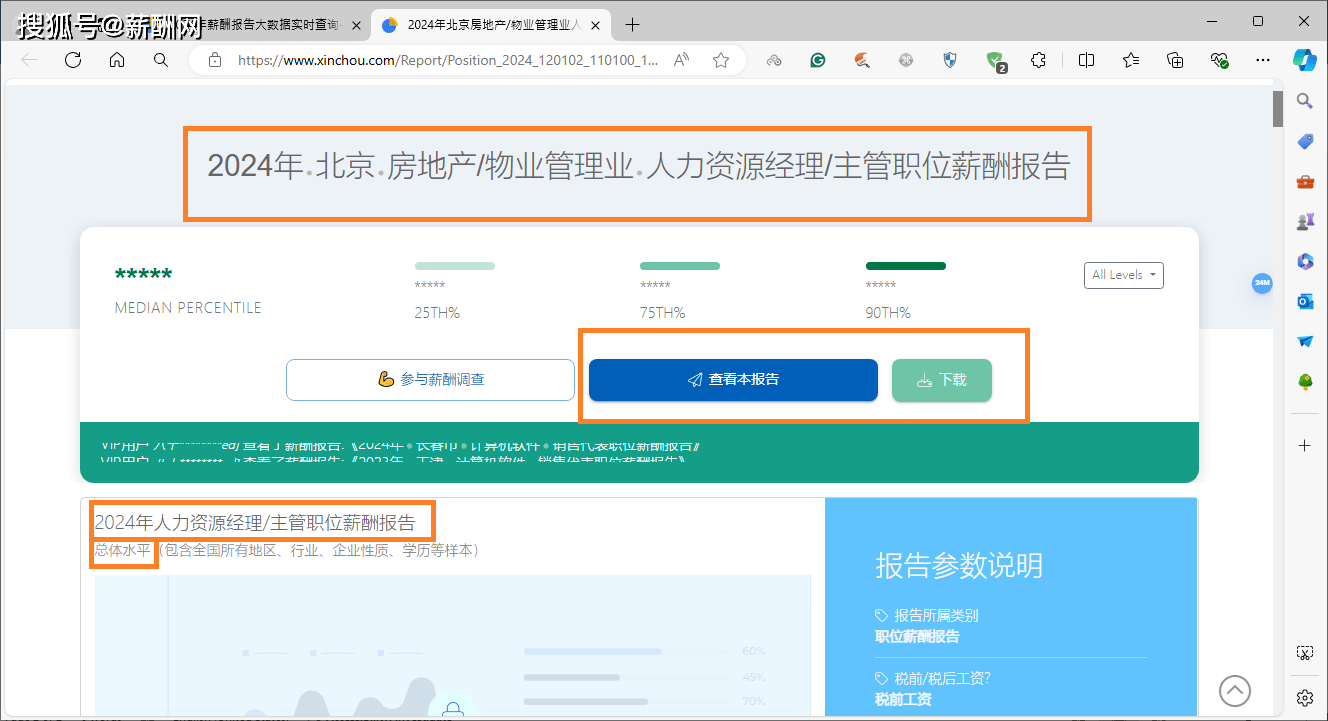
Task: Click the 75TH% percentile label
Action: pos(662,313)
